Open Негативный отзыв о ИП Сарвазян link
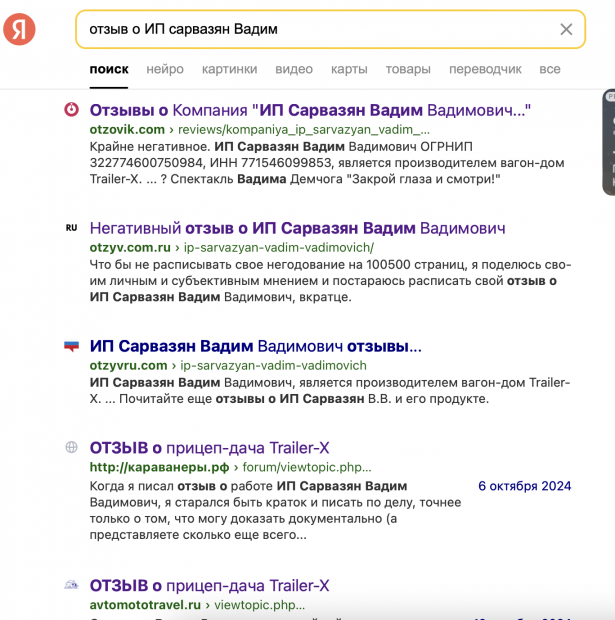615x620 pixels. click(297, 228)
